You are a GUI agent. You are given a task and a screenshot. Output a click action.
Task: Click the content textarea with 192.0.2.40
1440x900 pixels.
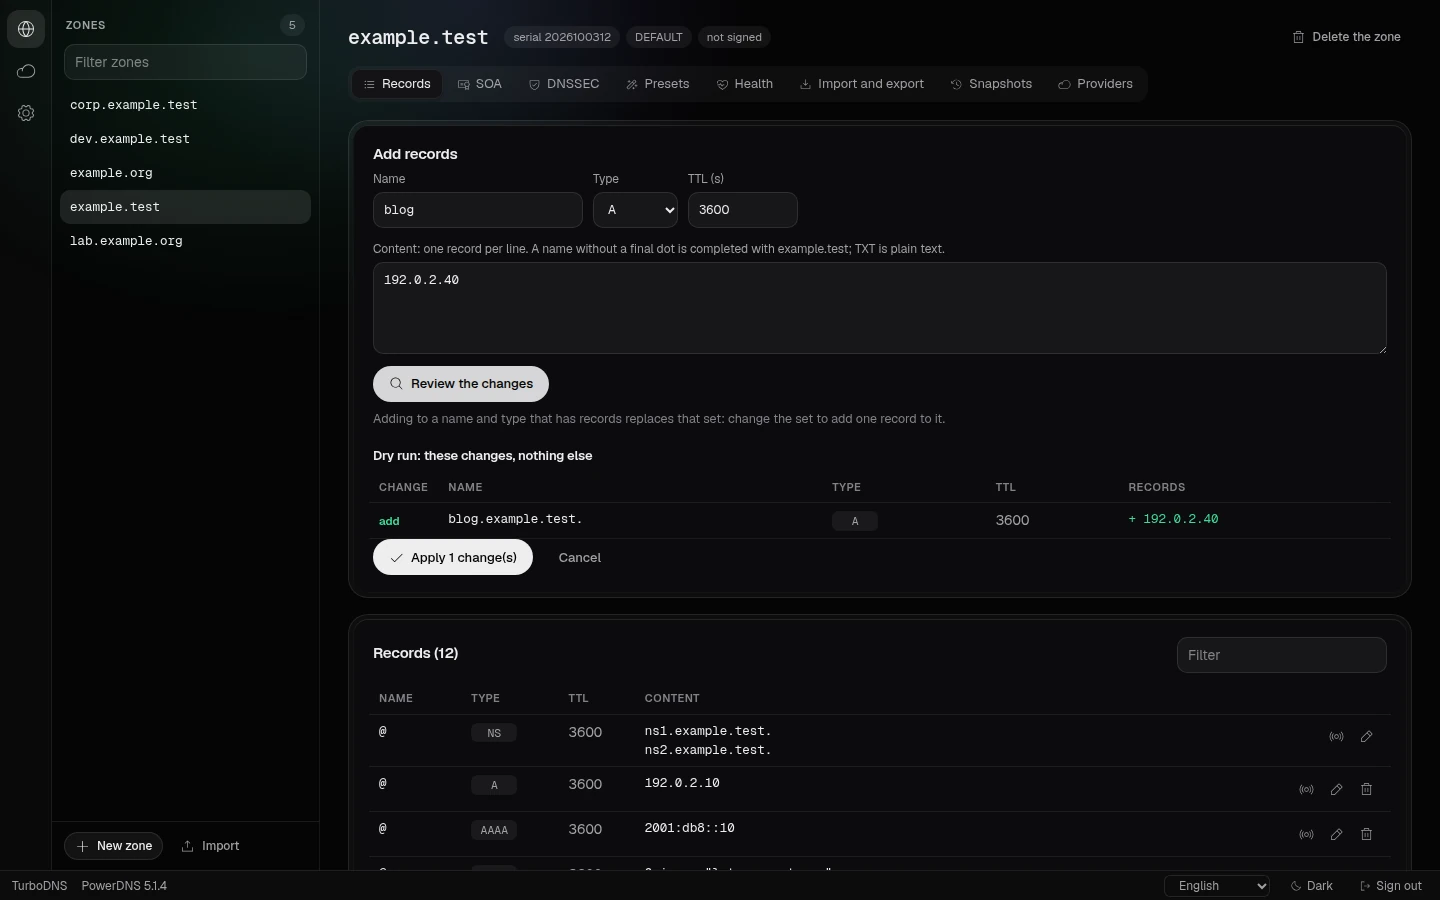pos(880,308)
